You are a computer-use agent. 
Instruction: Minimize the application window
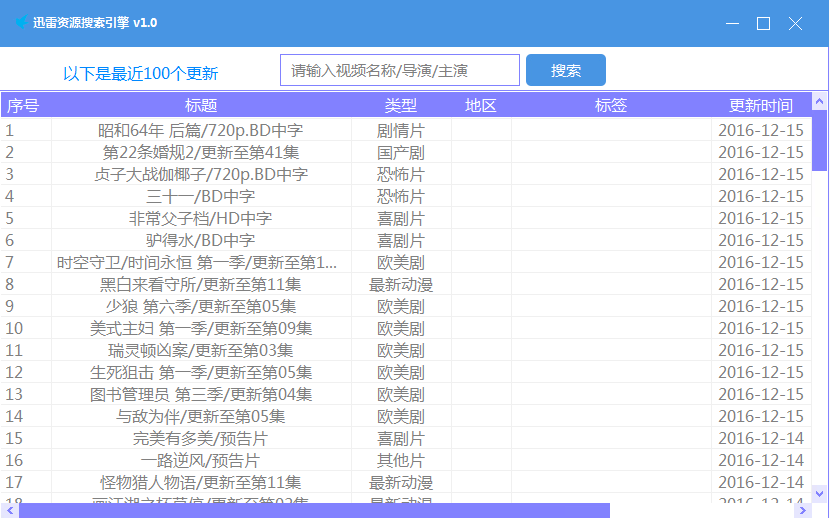tap(733, 23)
